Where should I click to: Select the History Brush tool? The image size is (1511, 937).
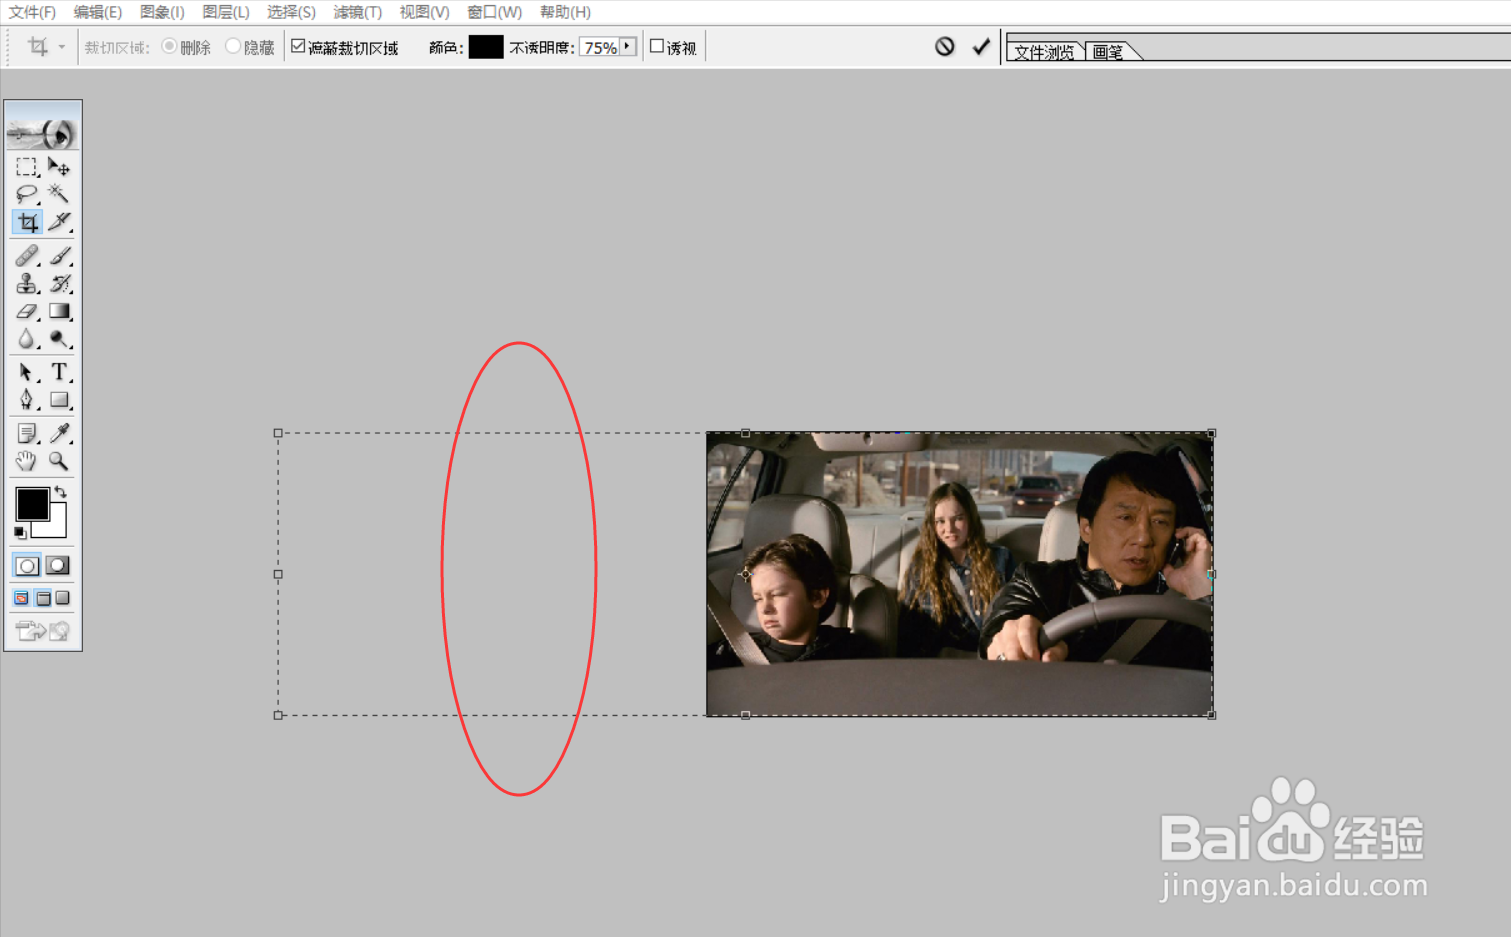point(59,284)
